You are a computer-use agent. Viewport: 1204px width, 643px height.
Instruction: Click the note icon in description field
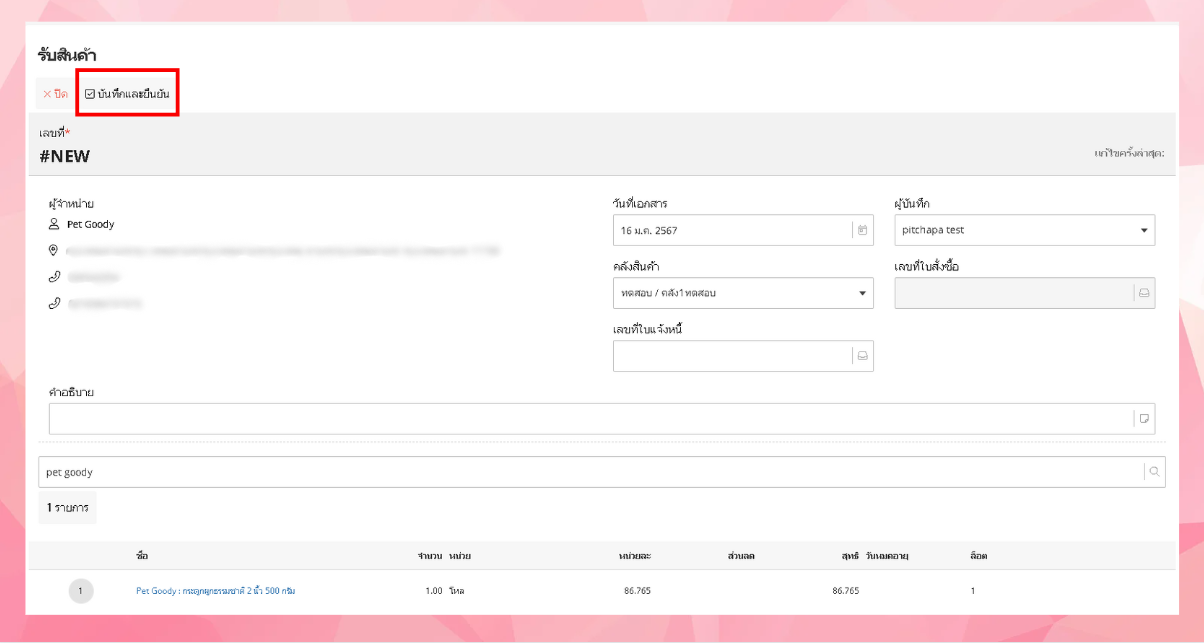1144,419
